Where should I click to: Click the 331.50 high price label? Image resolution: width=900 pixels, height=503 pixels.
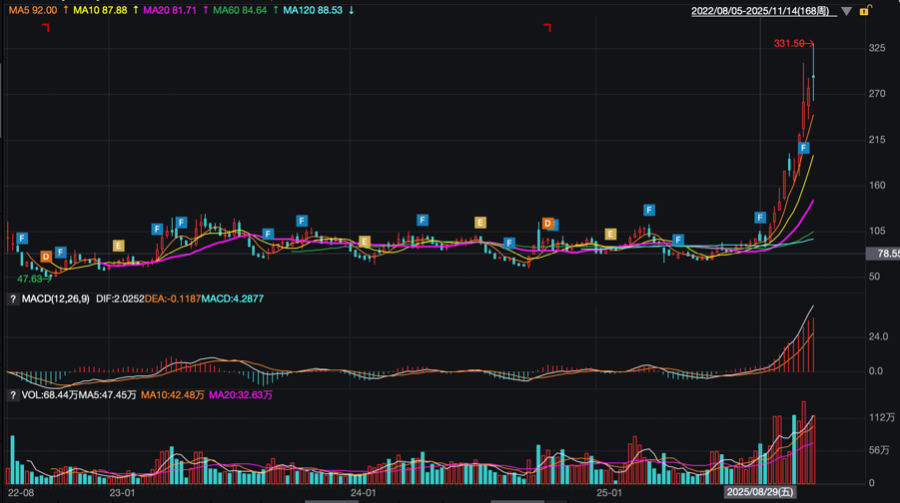(x=790, y=43)
